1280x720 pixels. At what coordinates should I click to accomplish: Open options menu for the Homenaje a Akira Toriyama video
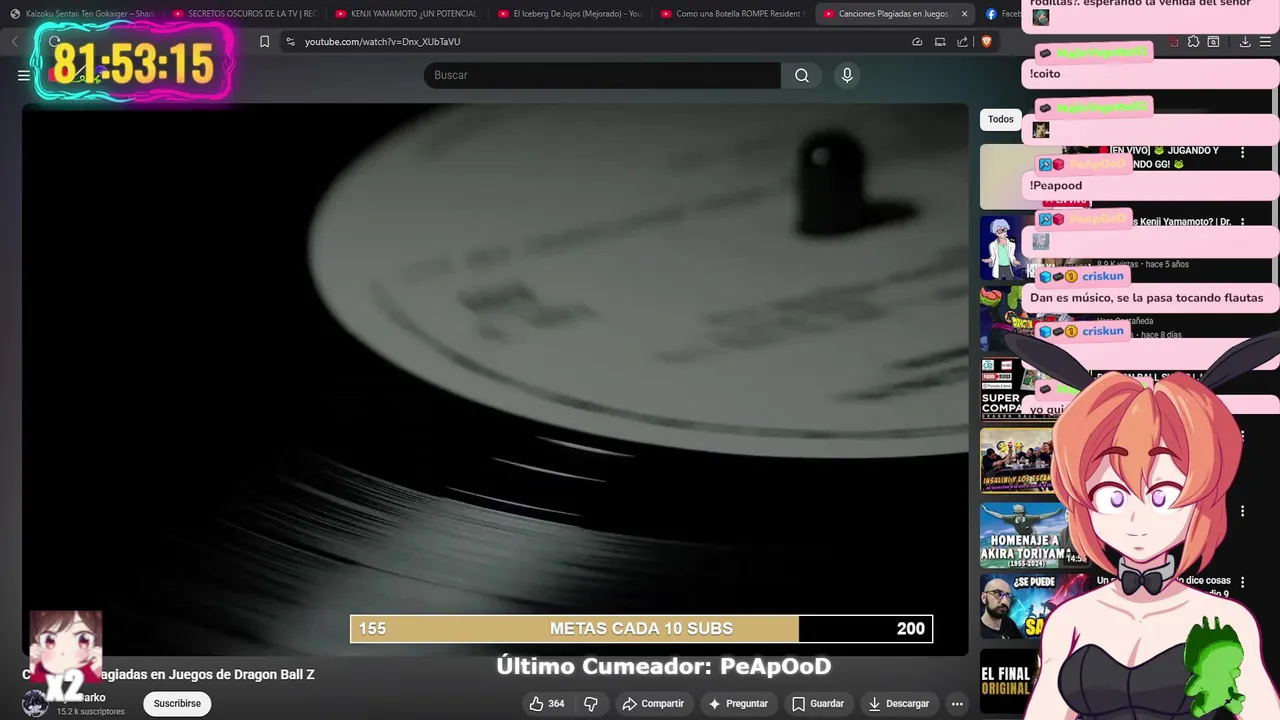point(1242,511)
